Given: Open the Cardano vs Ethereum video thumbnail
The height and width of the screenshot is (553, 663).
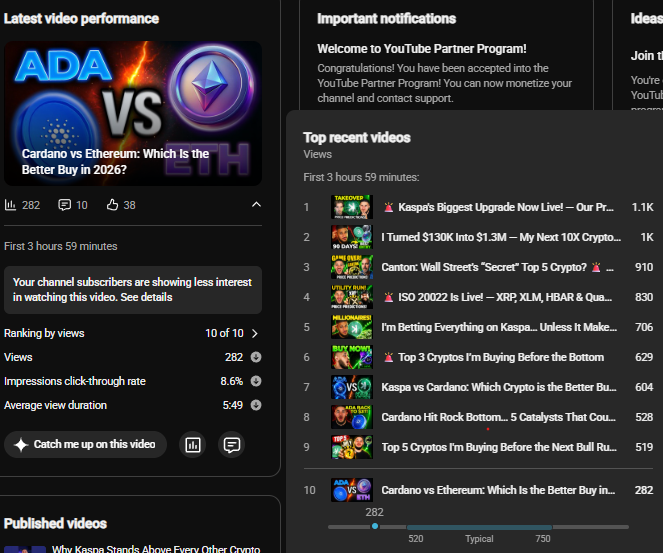Looking at the screenshot, I should pyautogui.click(x=133, y=113).
